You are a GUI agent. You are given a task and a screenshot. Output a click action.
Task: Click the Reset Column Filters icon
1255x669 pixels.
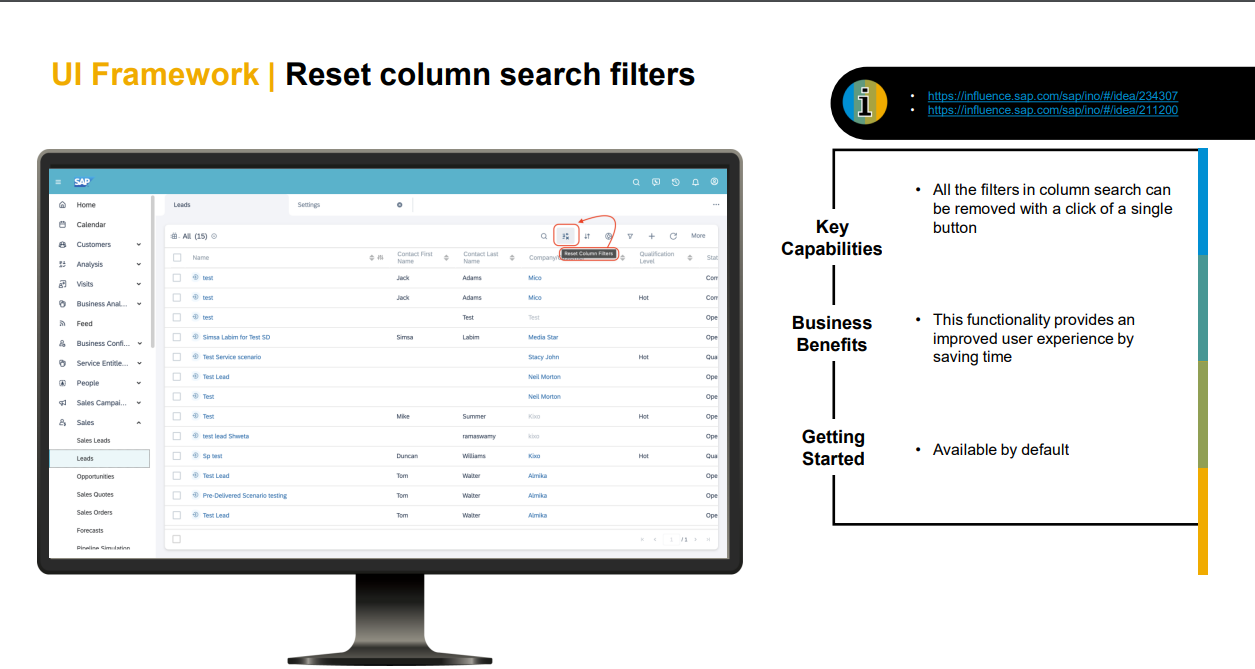(x=566, y=236)
